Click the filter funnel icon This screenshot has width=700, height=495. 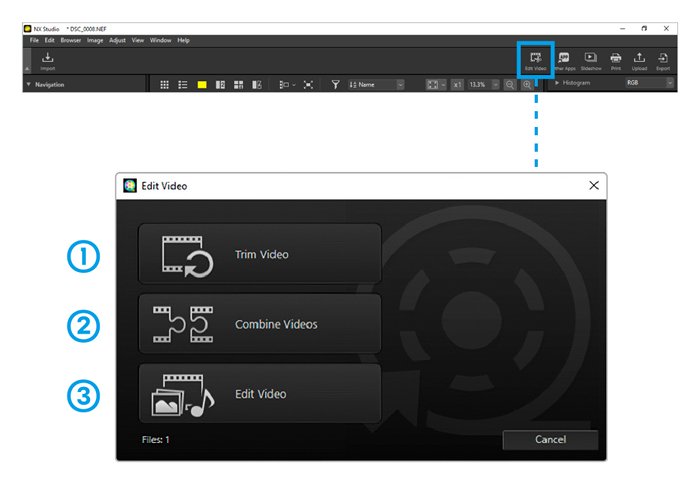click(335, 85)
